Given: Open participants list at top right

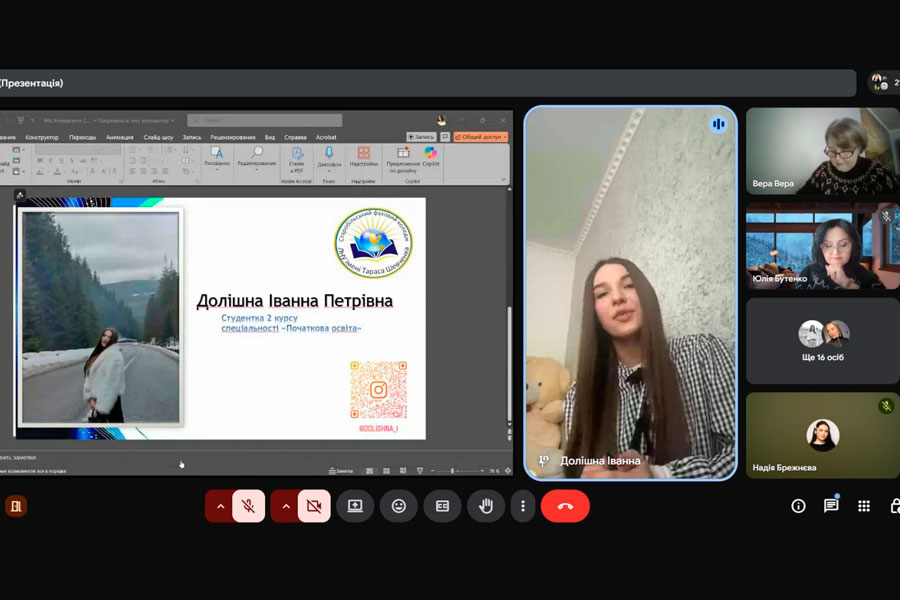Looking at the screenshot, I should (884, 83).
